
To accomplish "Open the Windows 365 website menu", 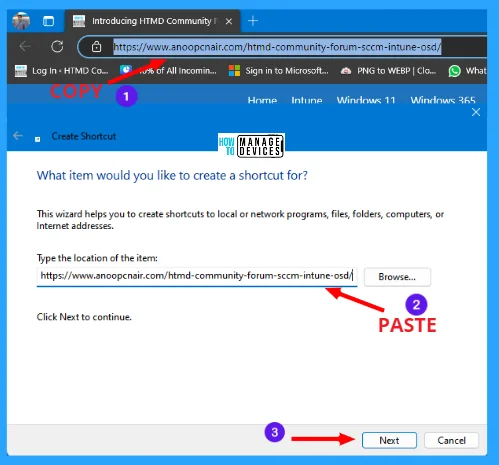I will pos(443,100).
